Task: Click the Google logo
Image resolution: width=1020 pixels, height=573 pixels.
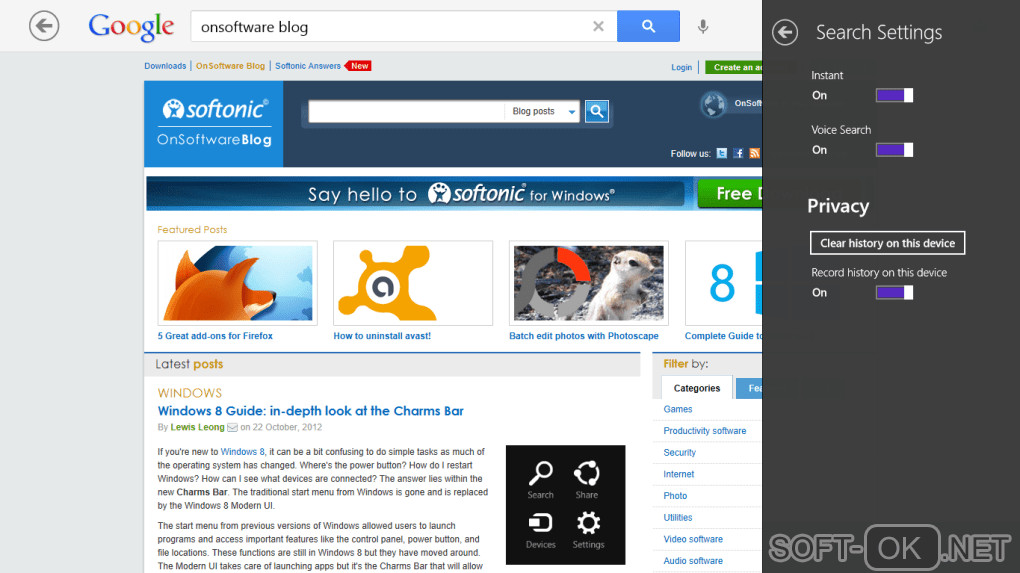Action: click(131, 26)
